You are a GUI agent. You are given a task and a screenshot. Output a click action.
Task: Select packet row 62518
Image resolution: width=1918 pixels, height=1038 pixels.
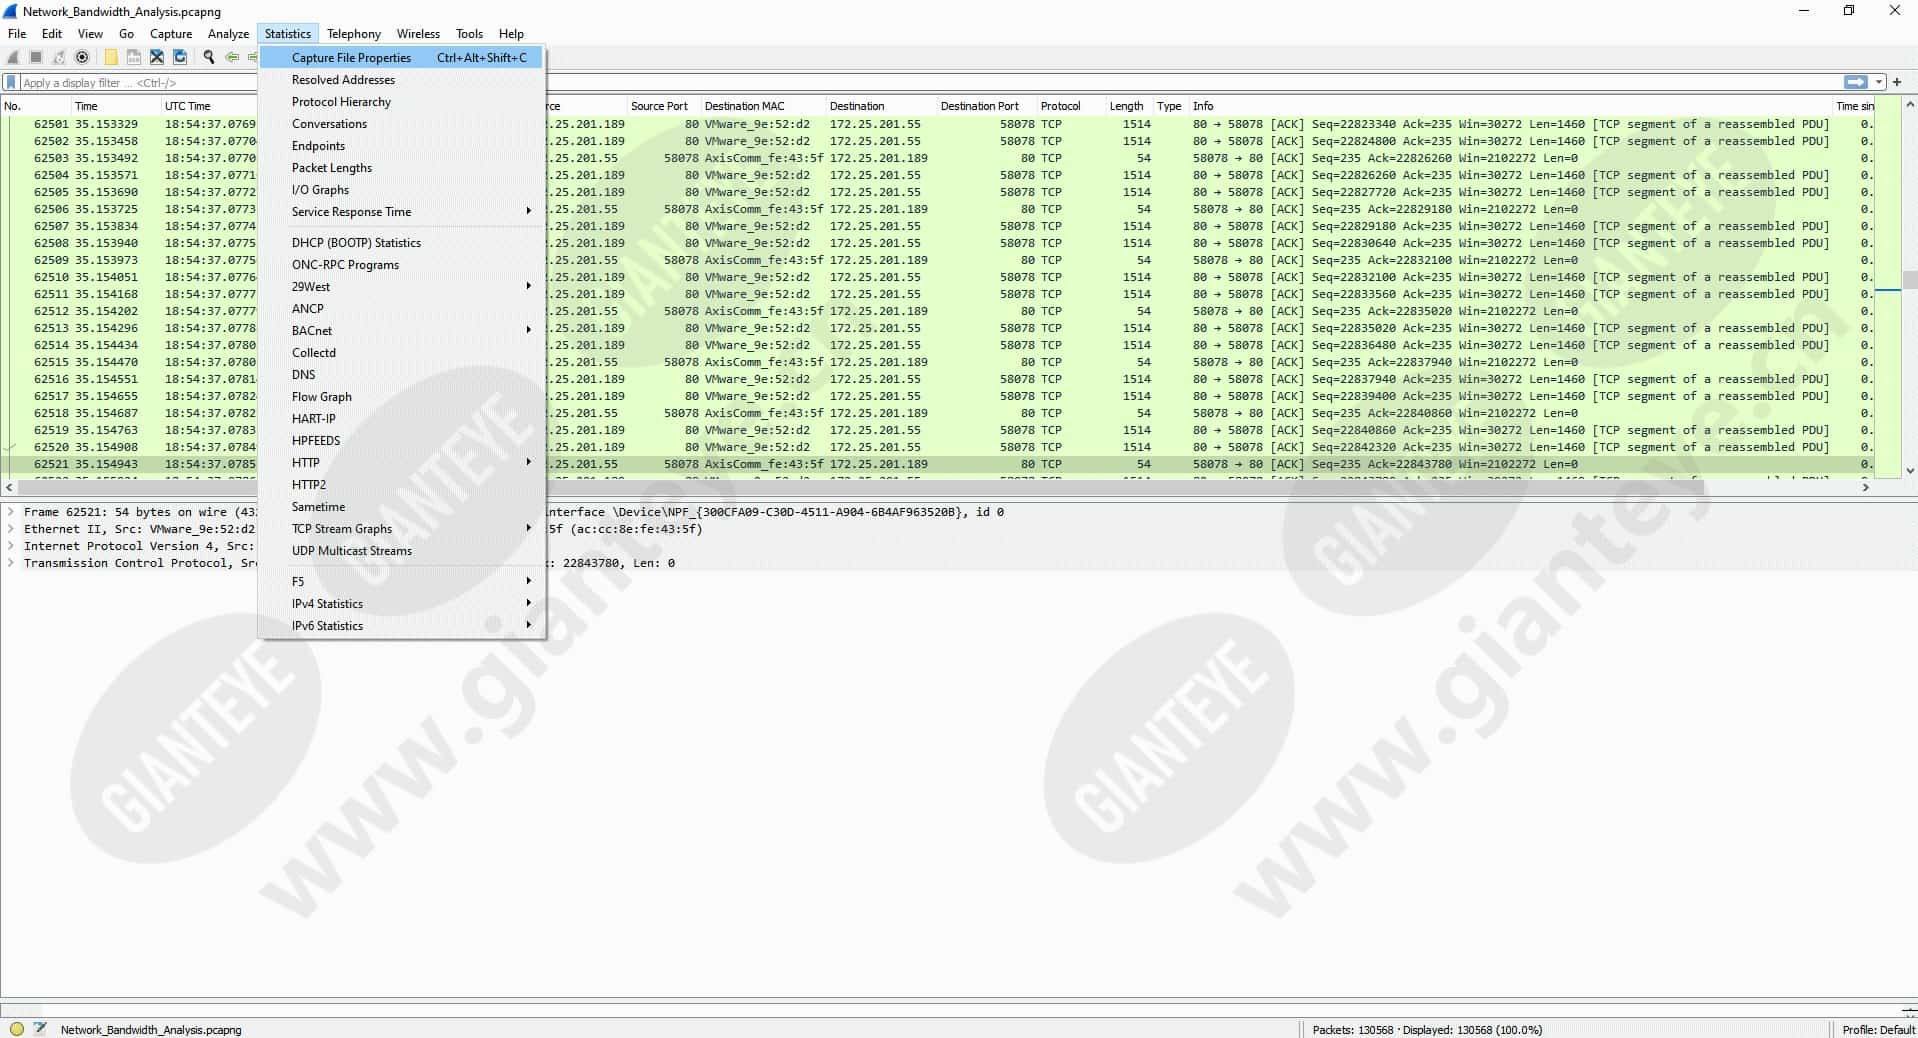coord(937,413)
